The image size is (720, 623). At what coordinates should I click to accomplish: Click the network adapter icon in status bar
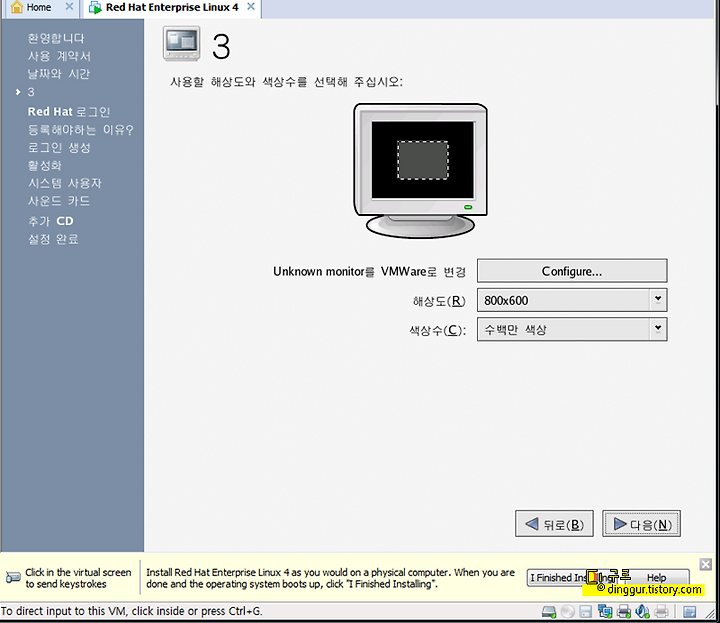tap(605, 612)
